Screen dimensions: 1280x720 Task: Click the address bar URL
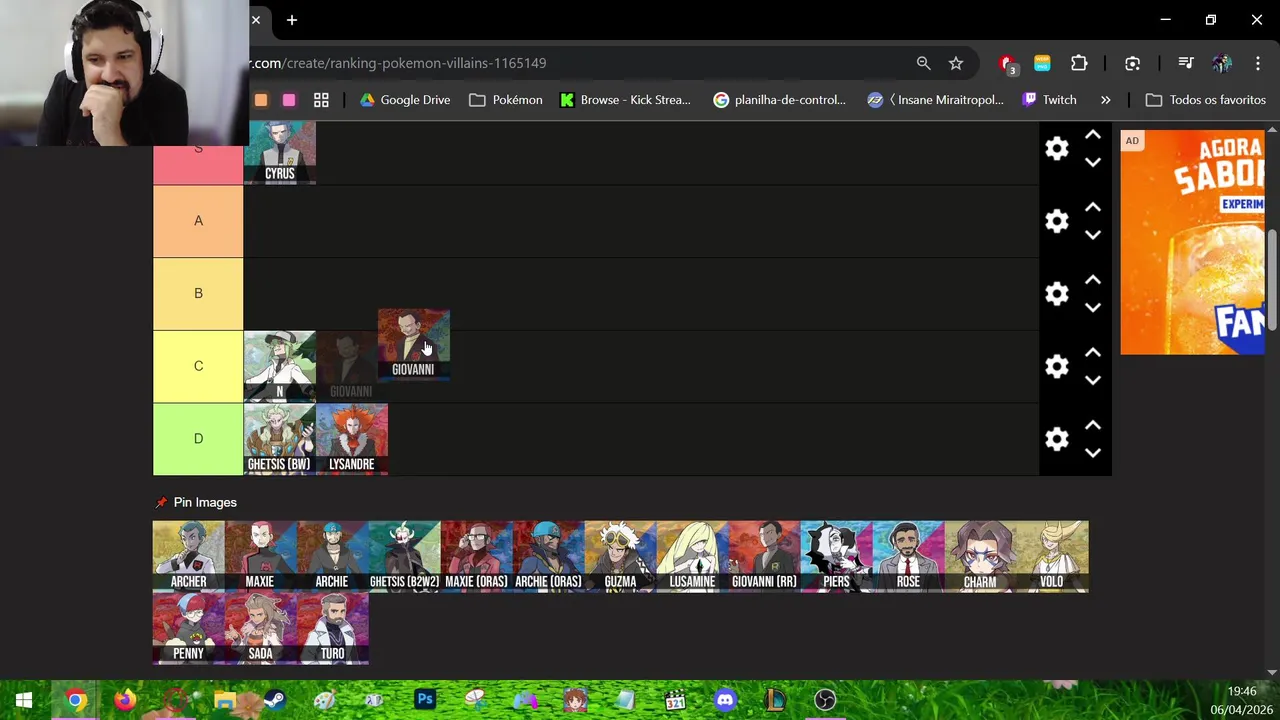(x=398, y=63)
